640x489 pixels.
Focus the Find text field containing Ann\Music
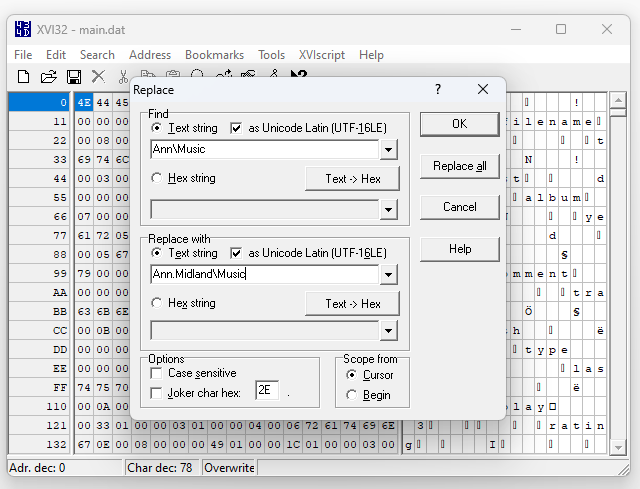265,149
